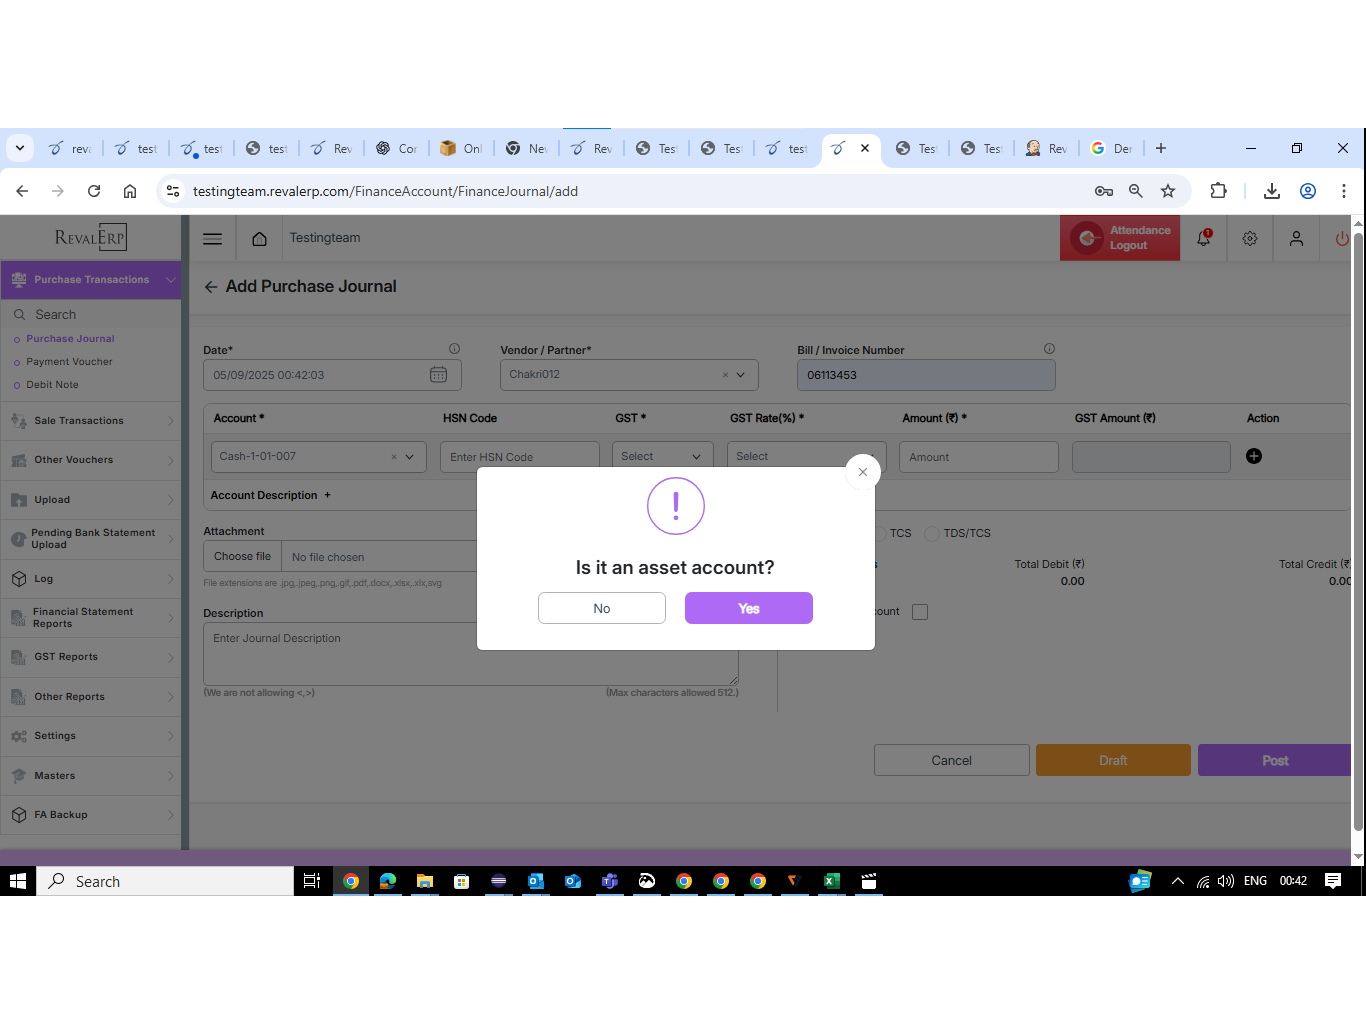The image size is (1366, 1024).
Task: Open Debit Note in sidebar
Action: coord(52,385)
